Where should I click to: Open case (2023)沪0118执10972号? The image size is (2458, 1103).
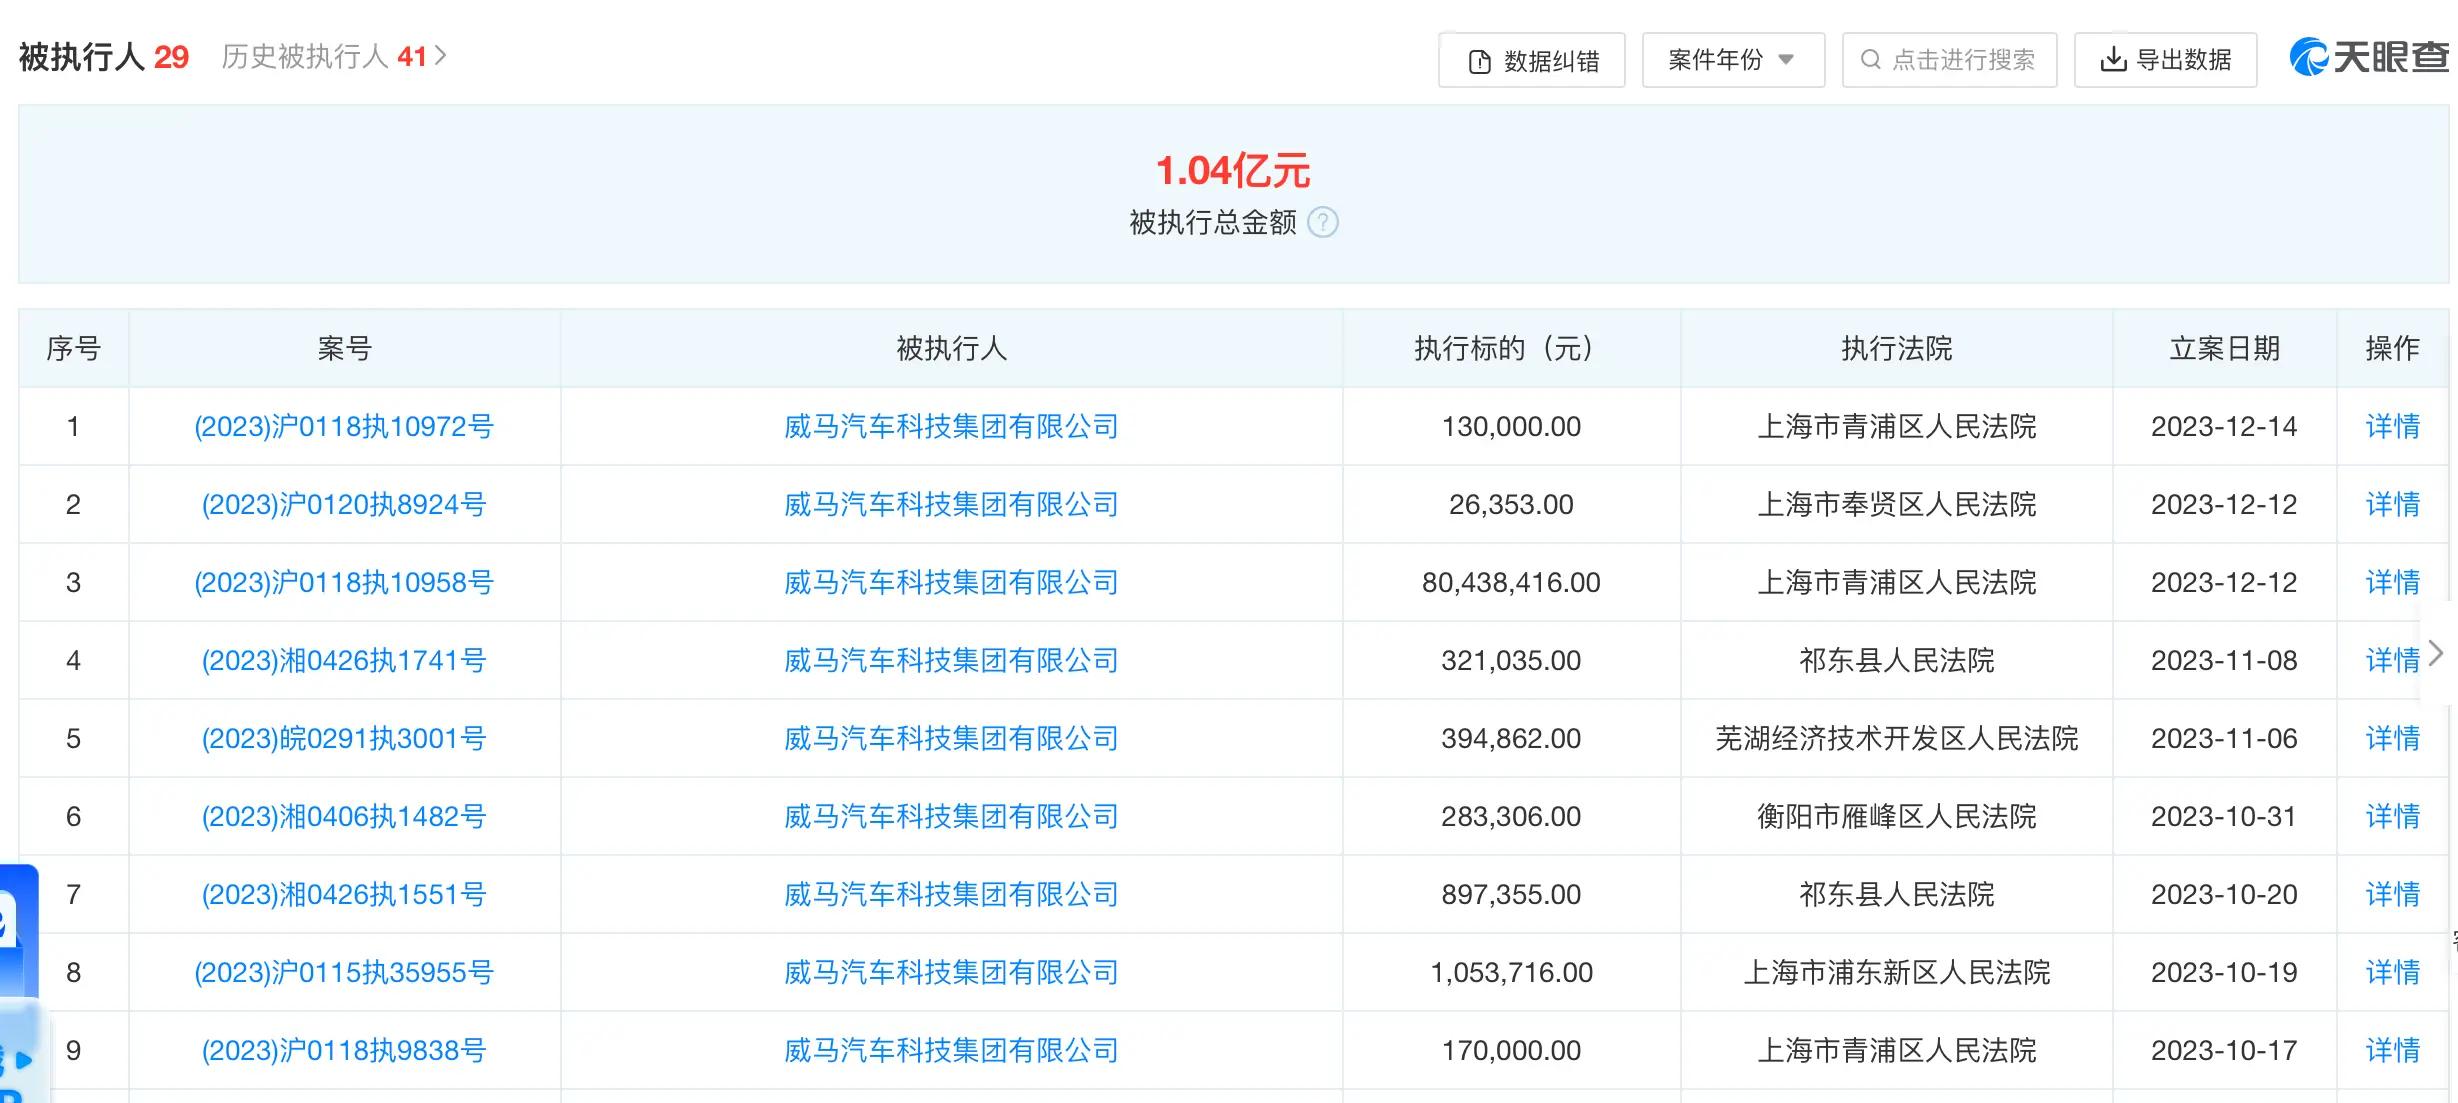[x=344, y=427]
